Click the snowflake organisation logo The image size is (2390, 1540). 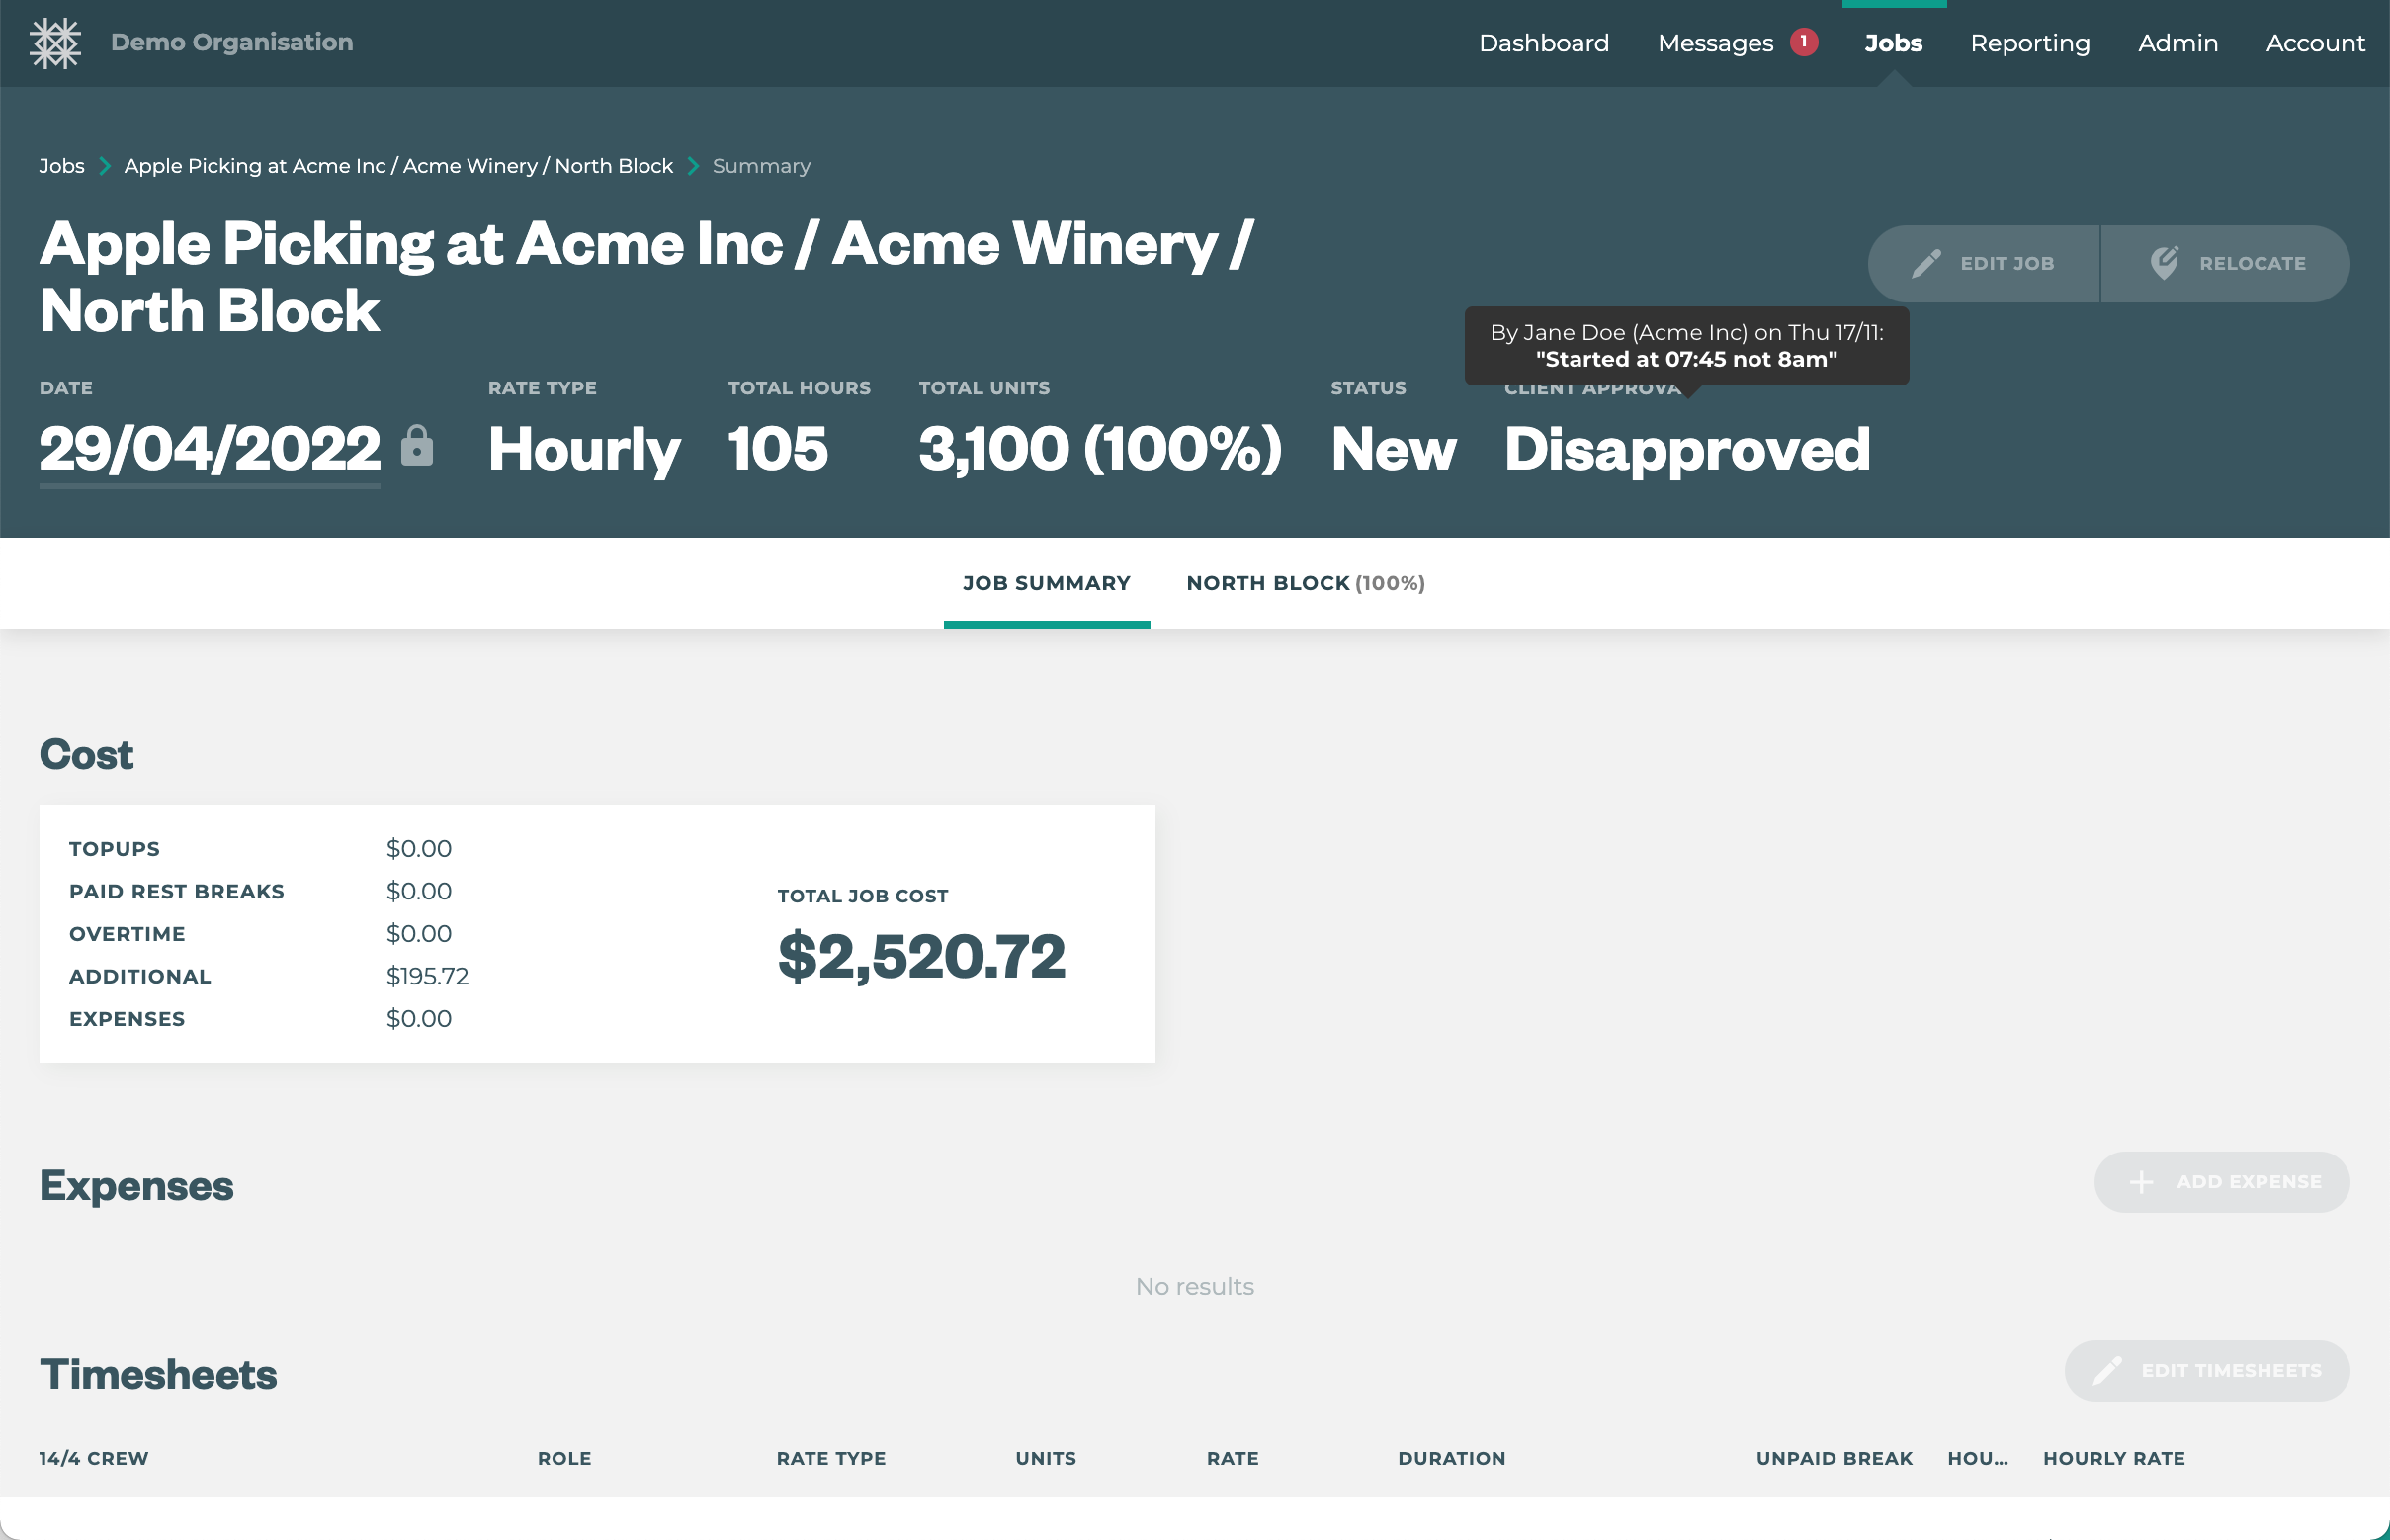click(55, 43)
